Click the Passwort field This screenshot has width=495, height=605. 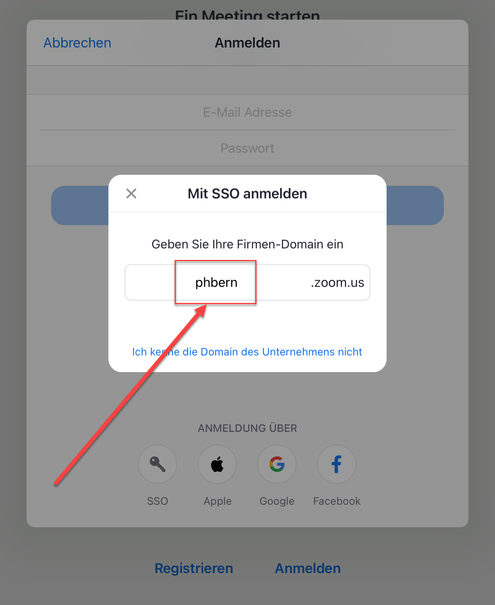coord(247,148)
